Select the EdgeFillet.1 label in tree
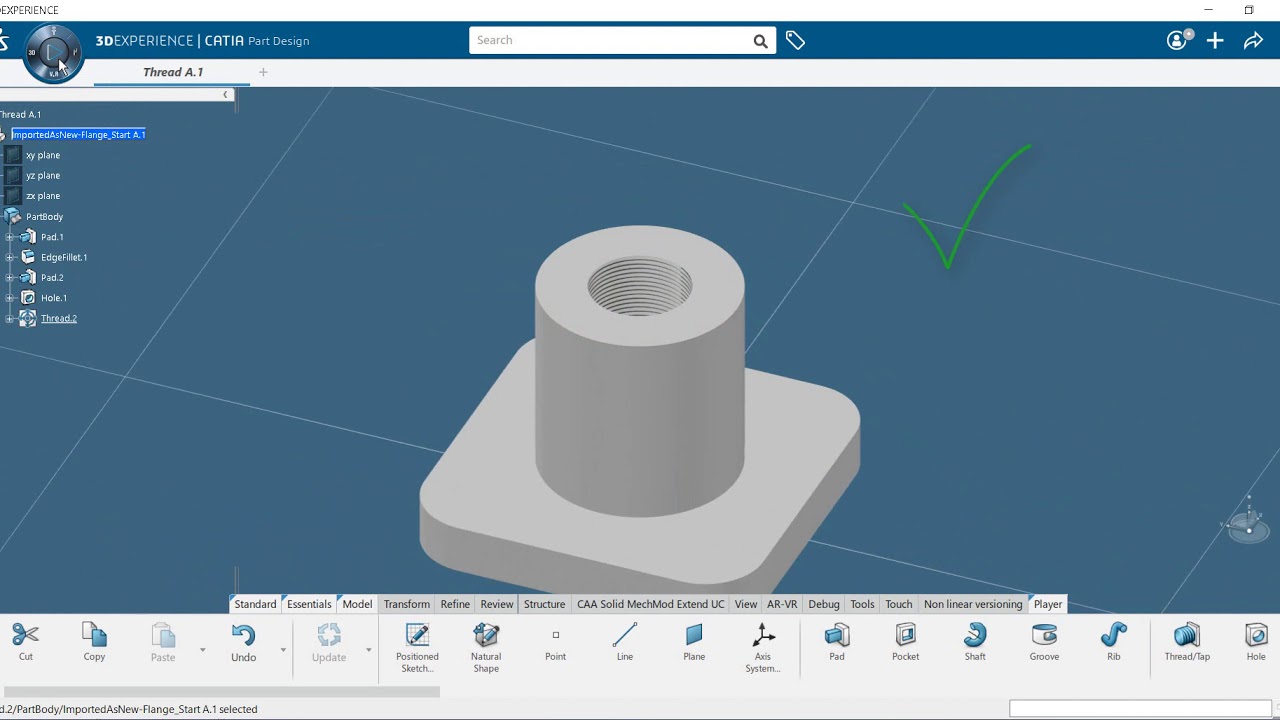The height and width of the screenshot is (720, 1280). pyautogui.click(x=64, y=257)
